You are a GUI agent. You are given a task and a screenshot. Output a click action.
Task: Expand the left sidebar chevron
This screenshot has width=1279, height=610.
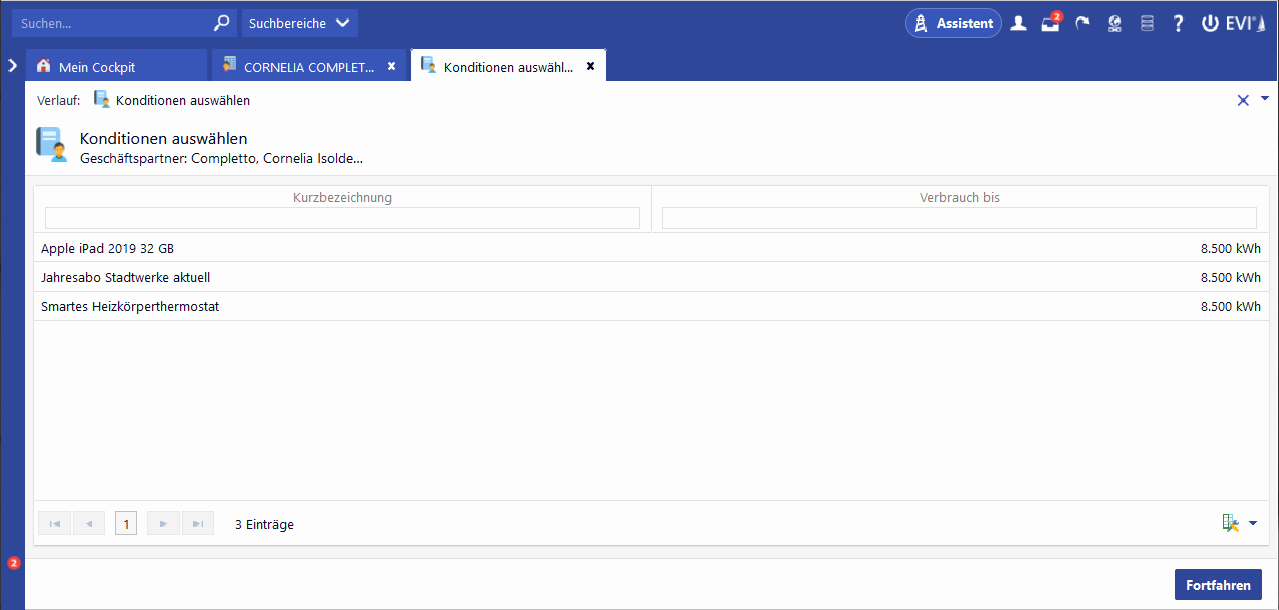tap(12, 65)
